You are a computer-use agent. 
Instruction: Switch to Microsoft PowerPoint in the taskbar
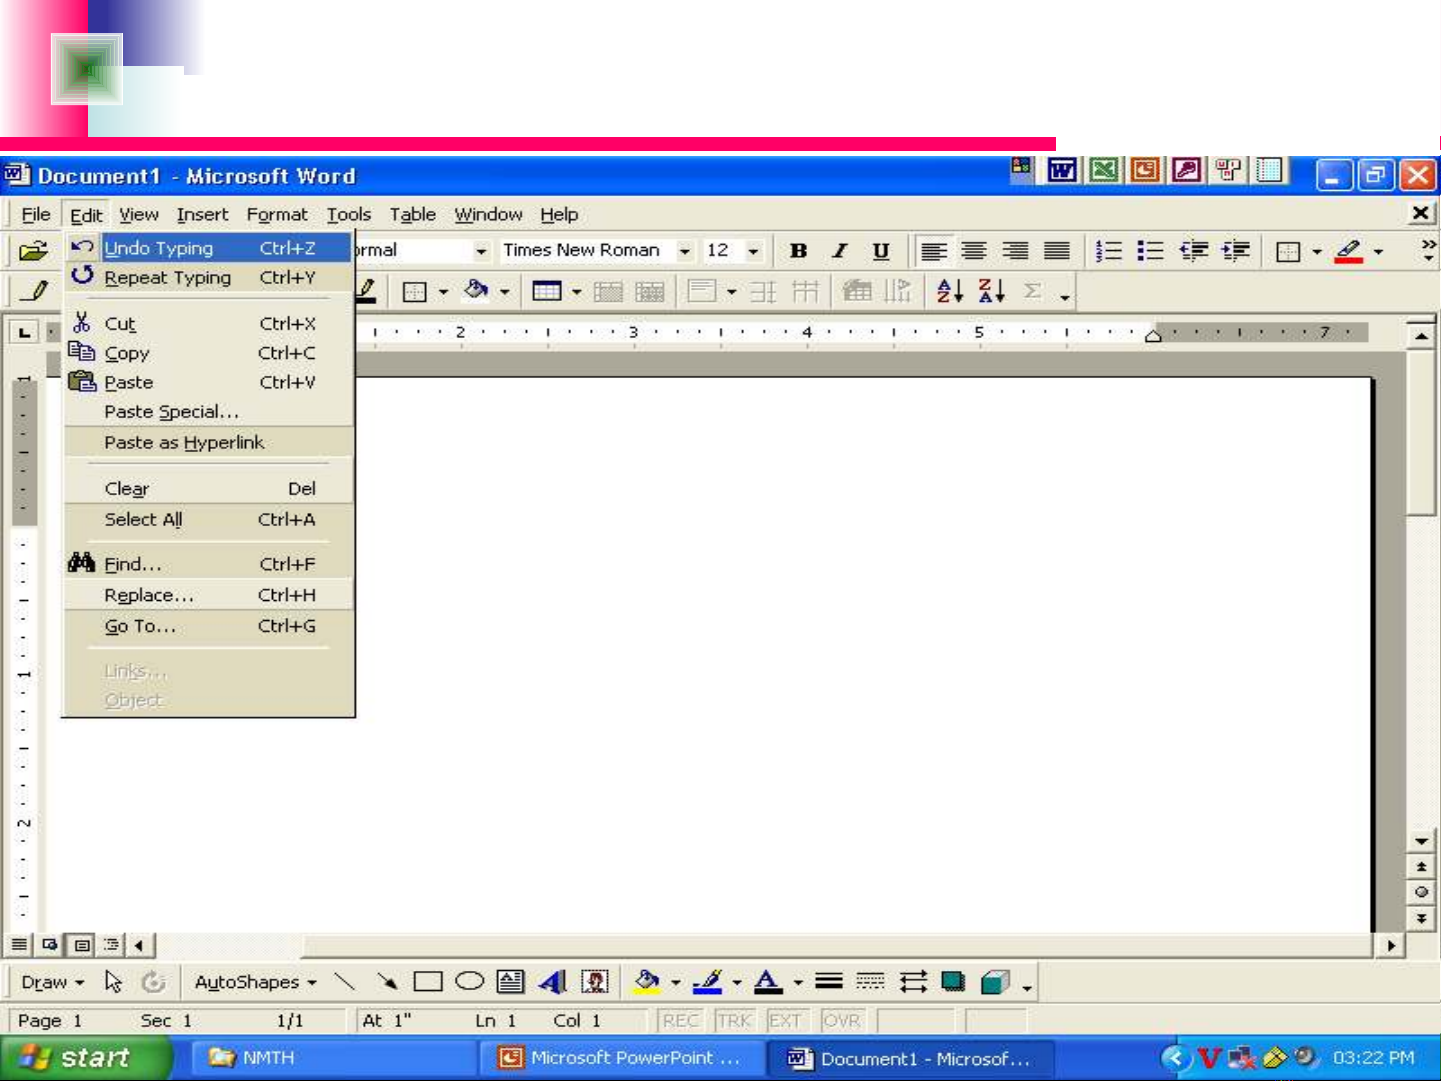[621, 1058]
